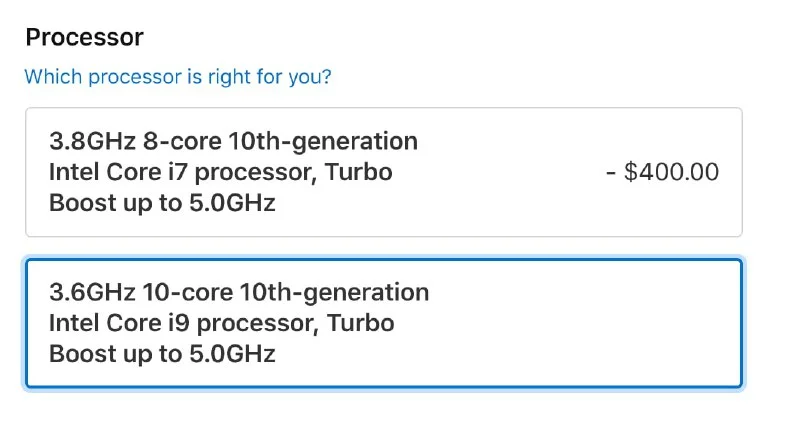Viewport: 800px width, 434px height.
Task: Click "Intel Core i7 processor, Turbo" text
Action: tap(221, 172)
